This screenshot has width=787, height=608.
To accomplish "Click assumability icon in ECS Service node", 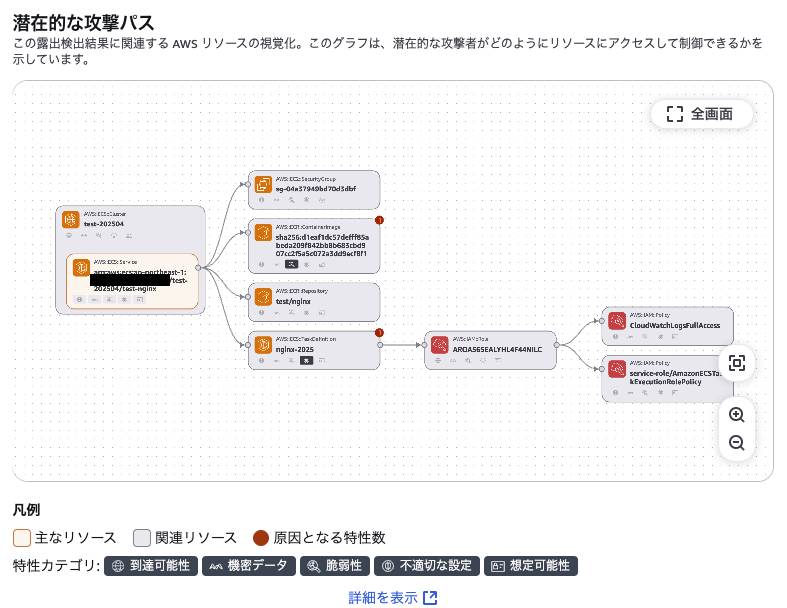I will pos(140,299).
